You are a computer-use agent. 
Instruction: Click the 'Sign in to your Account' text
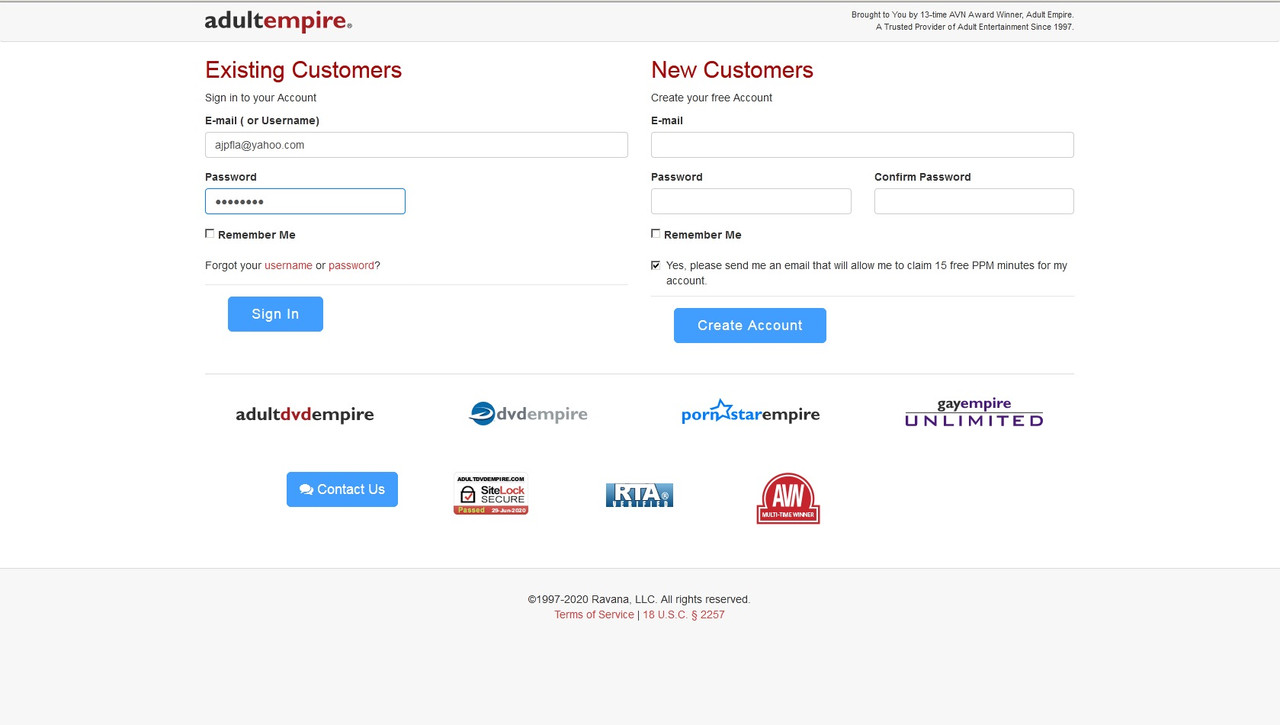260,98
